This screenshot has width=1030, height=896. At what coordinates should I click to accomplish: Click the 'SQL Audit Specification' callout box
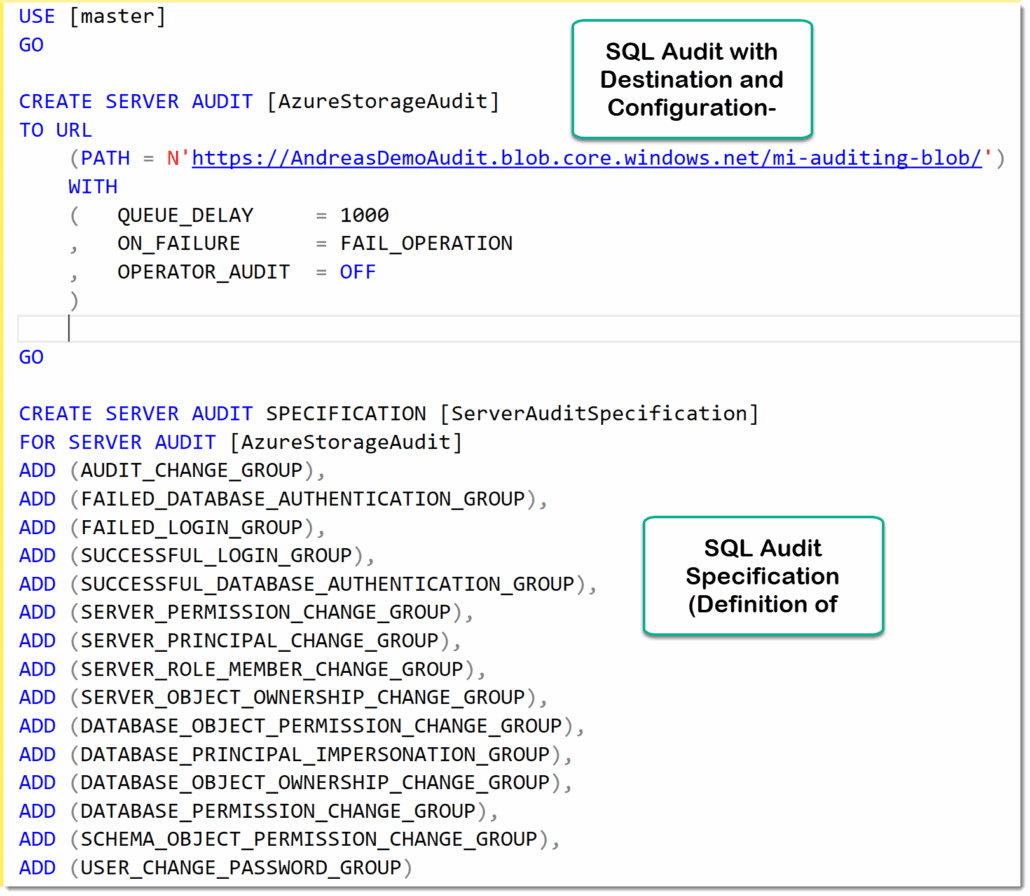[x=762, y=576]
